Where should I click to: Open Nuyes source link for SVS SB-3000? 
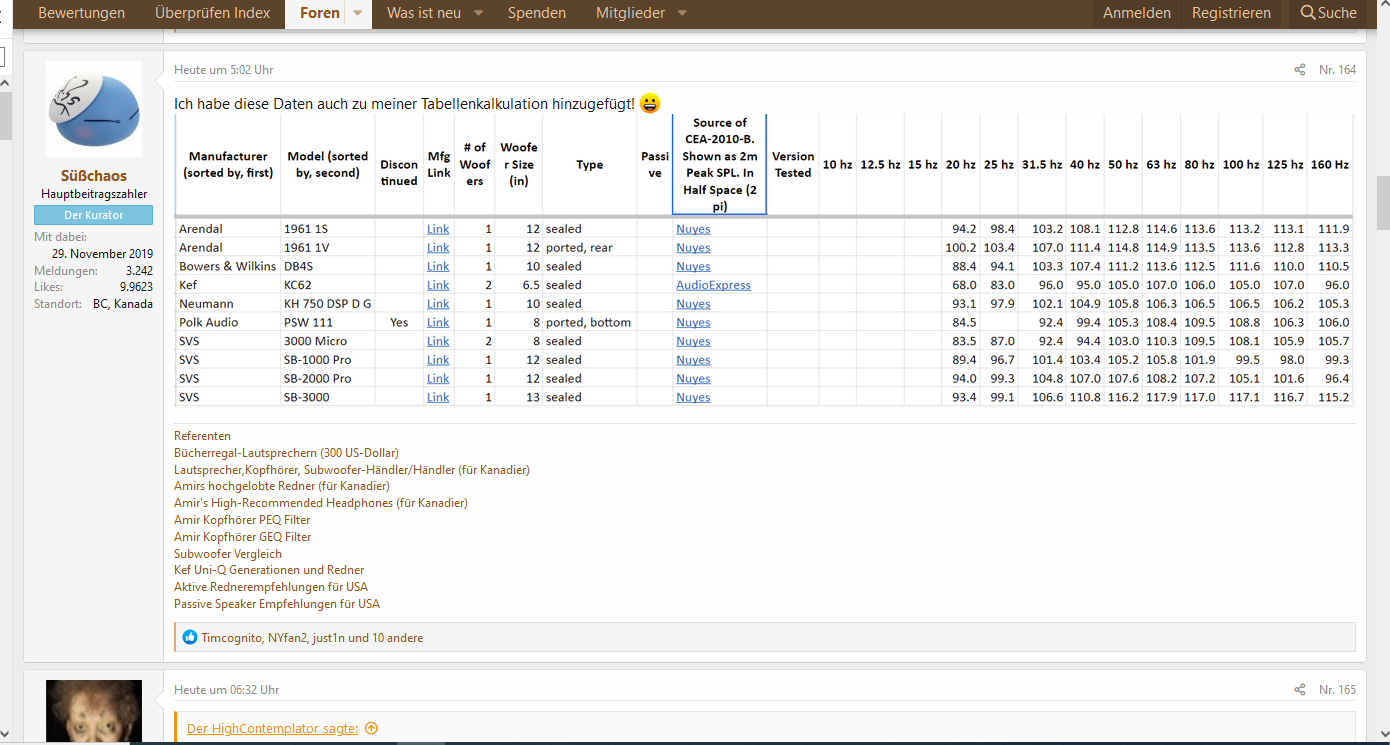pos(693,397)
